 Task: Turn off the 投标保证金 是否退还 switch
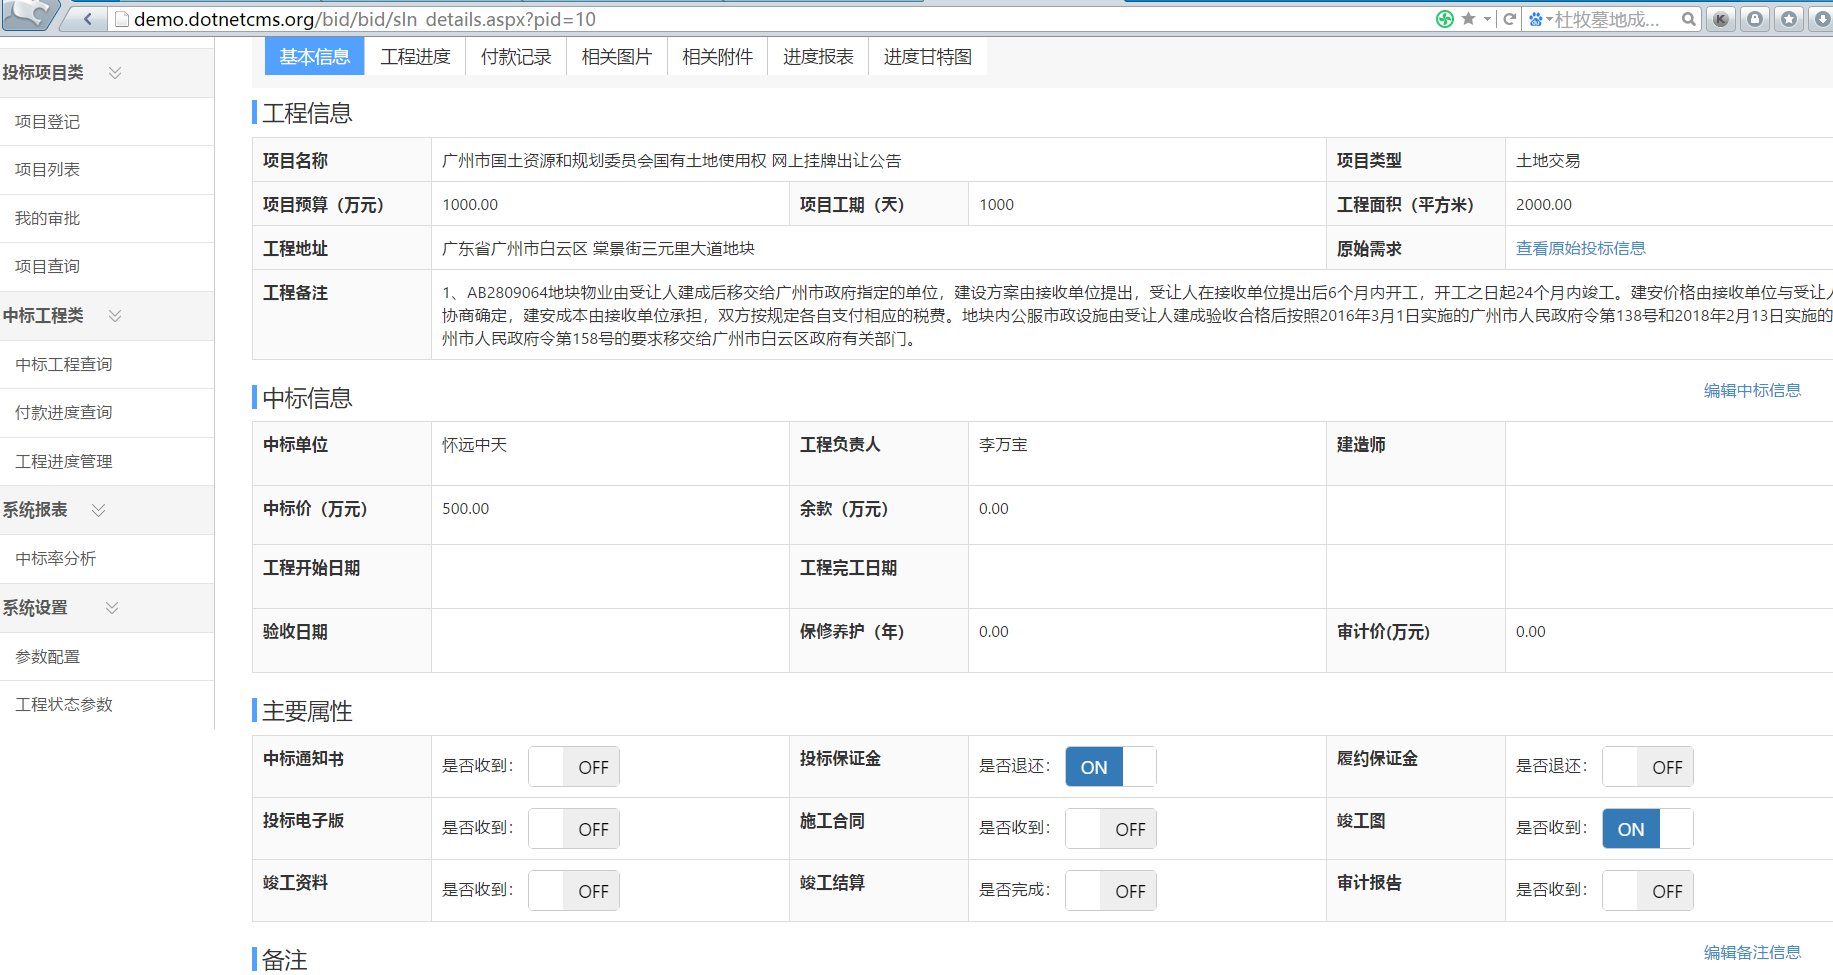coord(1111,767)
